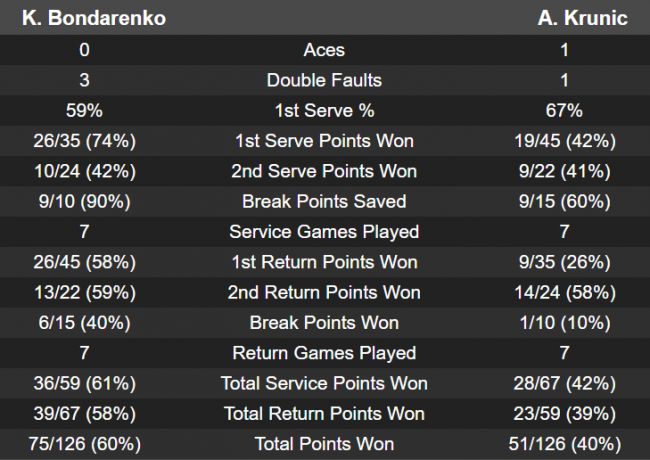Select the Service Games Played label

324,232
